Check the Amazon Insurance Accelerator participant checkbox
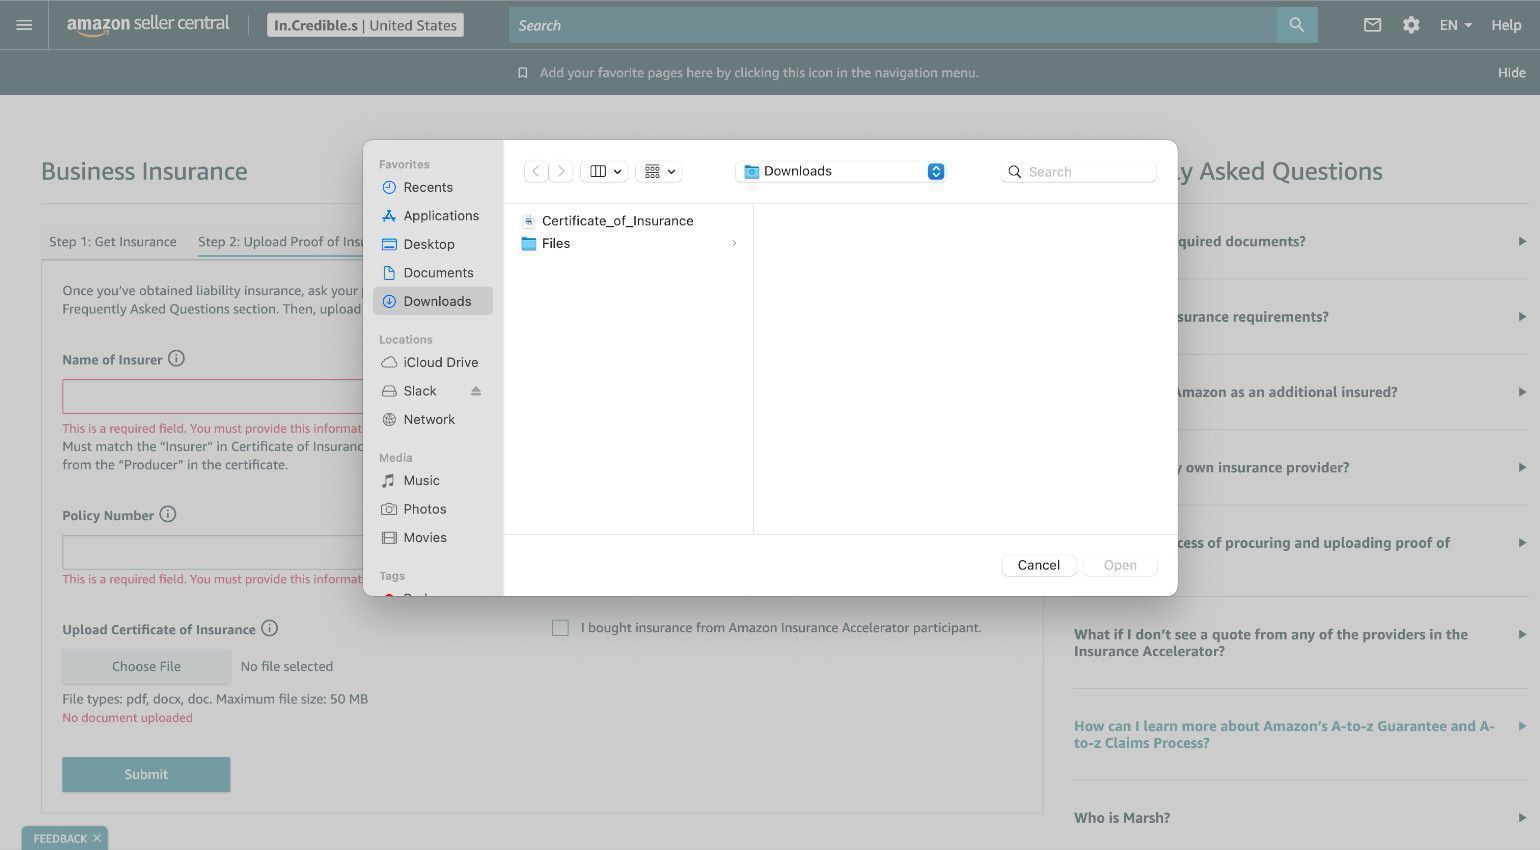1540x850 pixels. 560,627
